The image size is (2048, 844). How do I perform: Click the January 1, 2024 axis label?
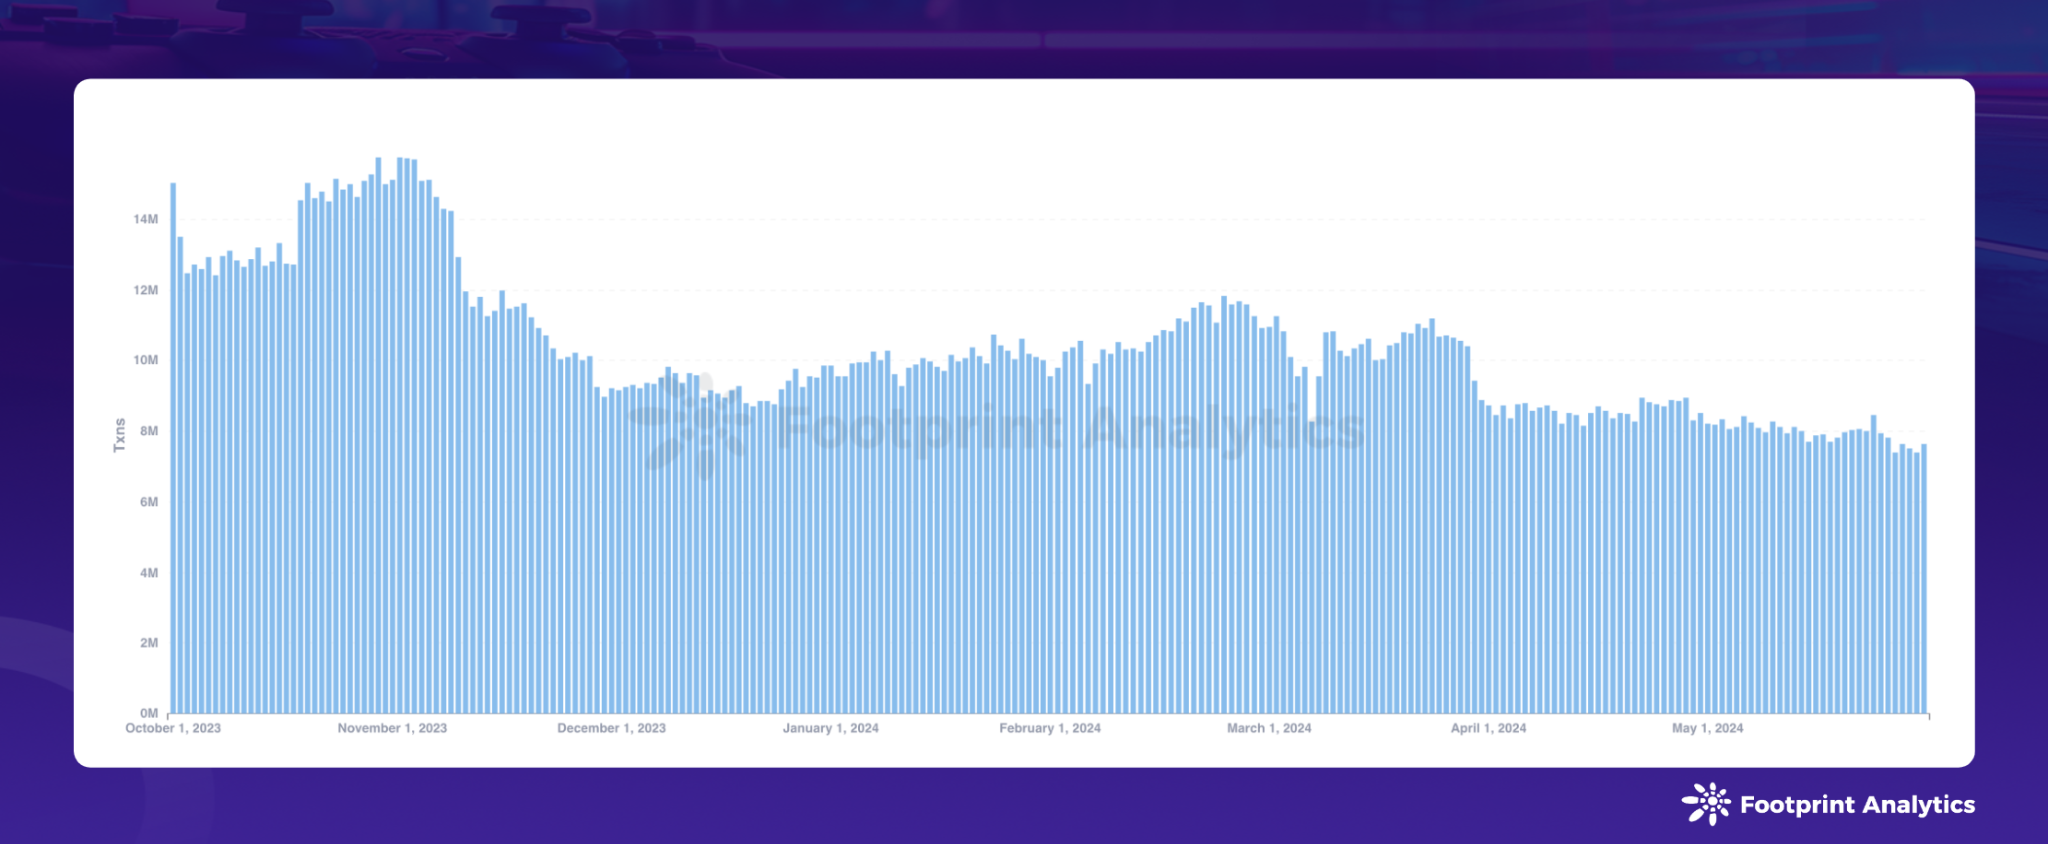point(830,728)
